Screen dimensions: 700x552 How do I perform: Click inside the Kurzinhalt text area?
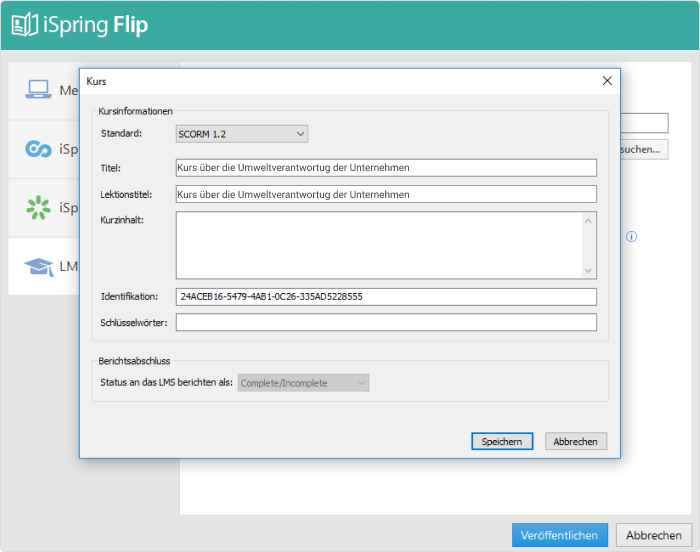pyautogui.click(x=379, y=245)
